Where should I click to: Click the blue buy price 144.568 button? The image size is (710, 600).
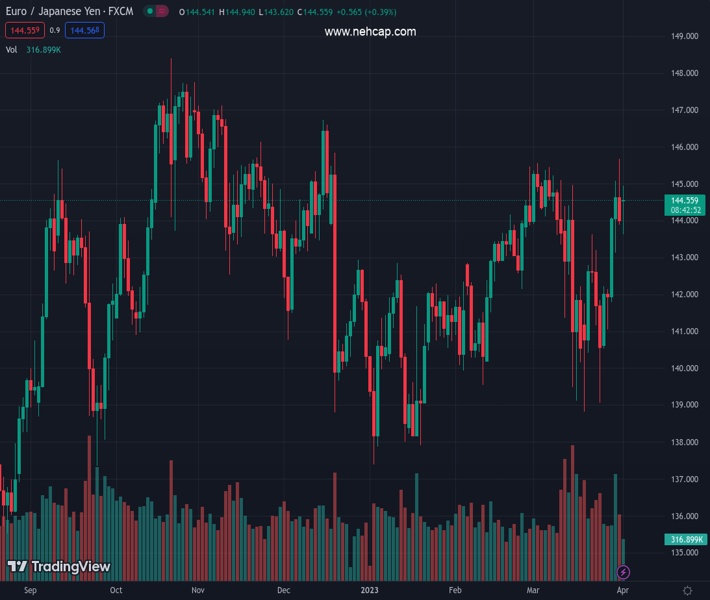[86, 31]
